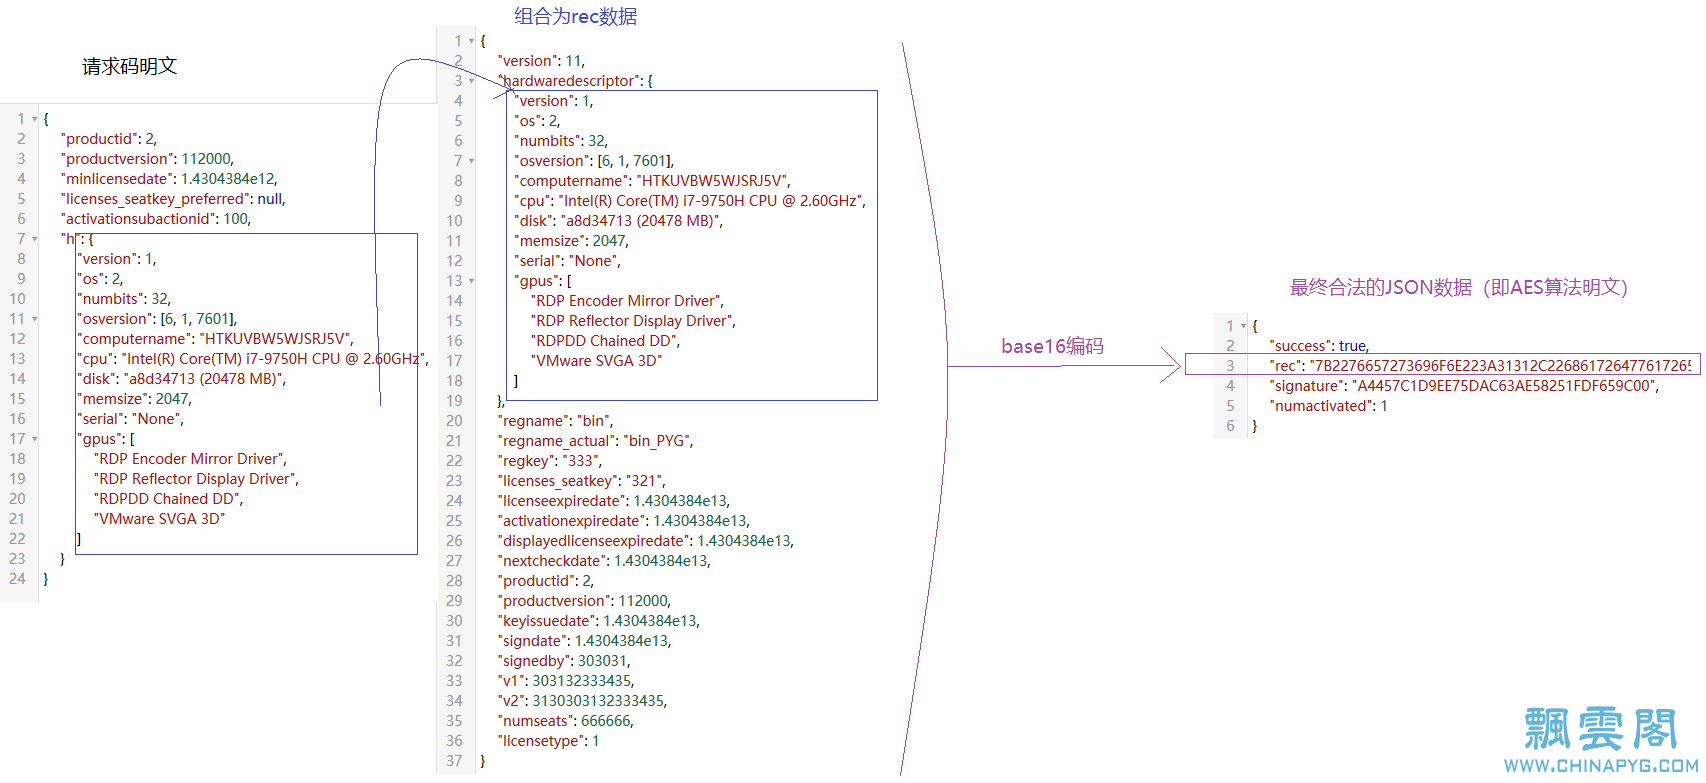Click "numseats": 666666 line

click(566, 721)
